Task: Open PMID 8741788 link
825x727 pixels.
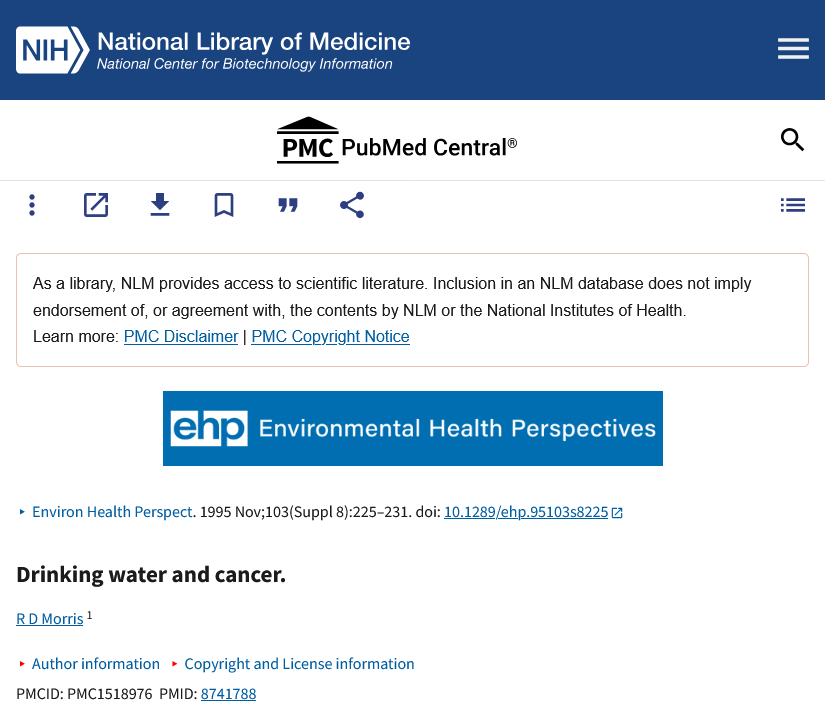Action: point(228,694)
